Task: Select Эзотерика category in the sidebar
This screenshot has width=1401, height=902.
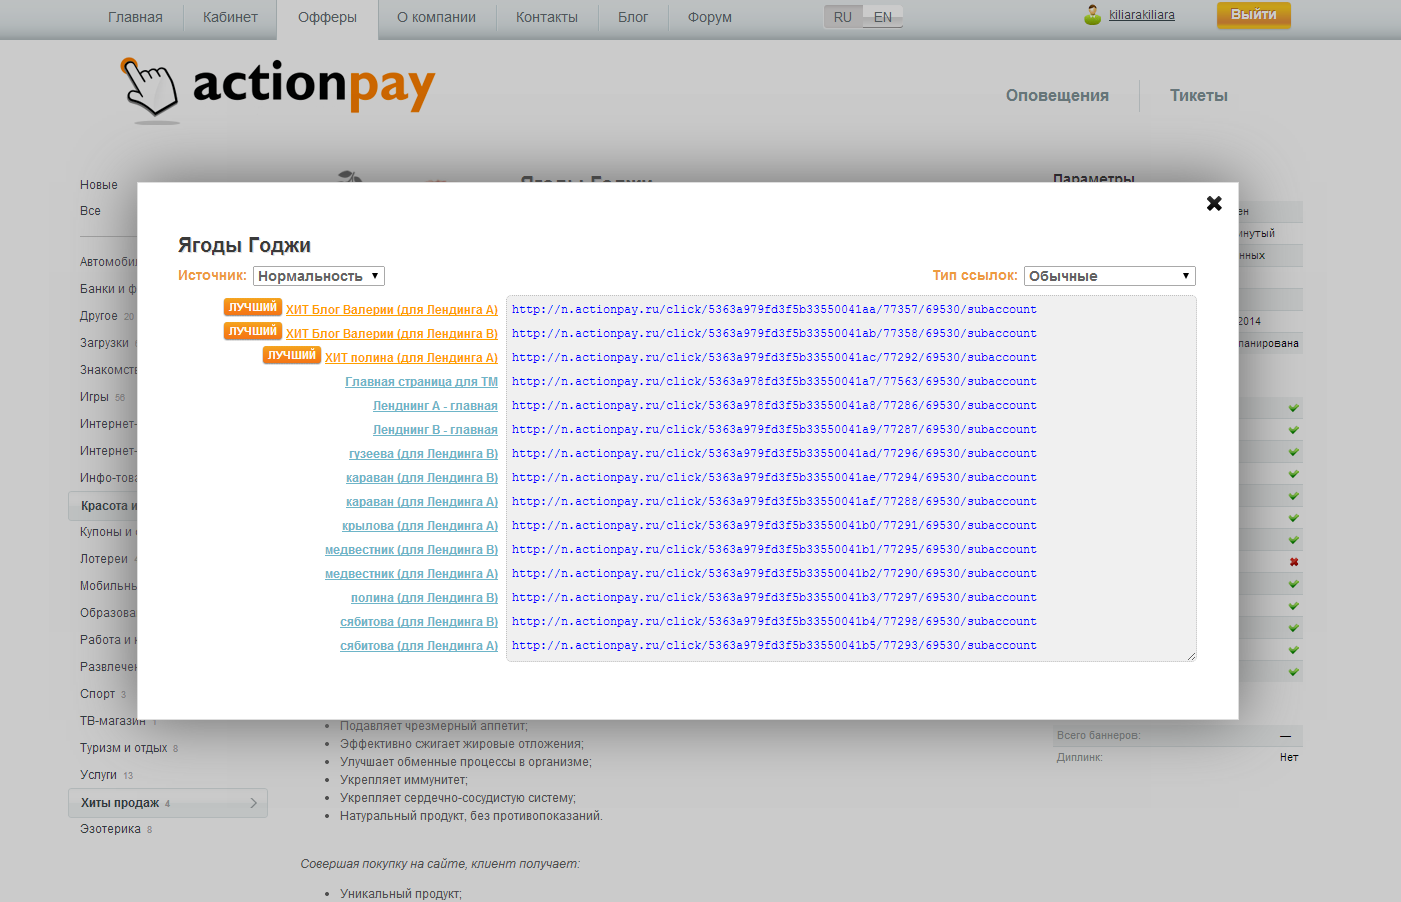Action: [x=111, y=829]
